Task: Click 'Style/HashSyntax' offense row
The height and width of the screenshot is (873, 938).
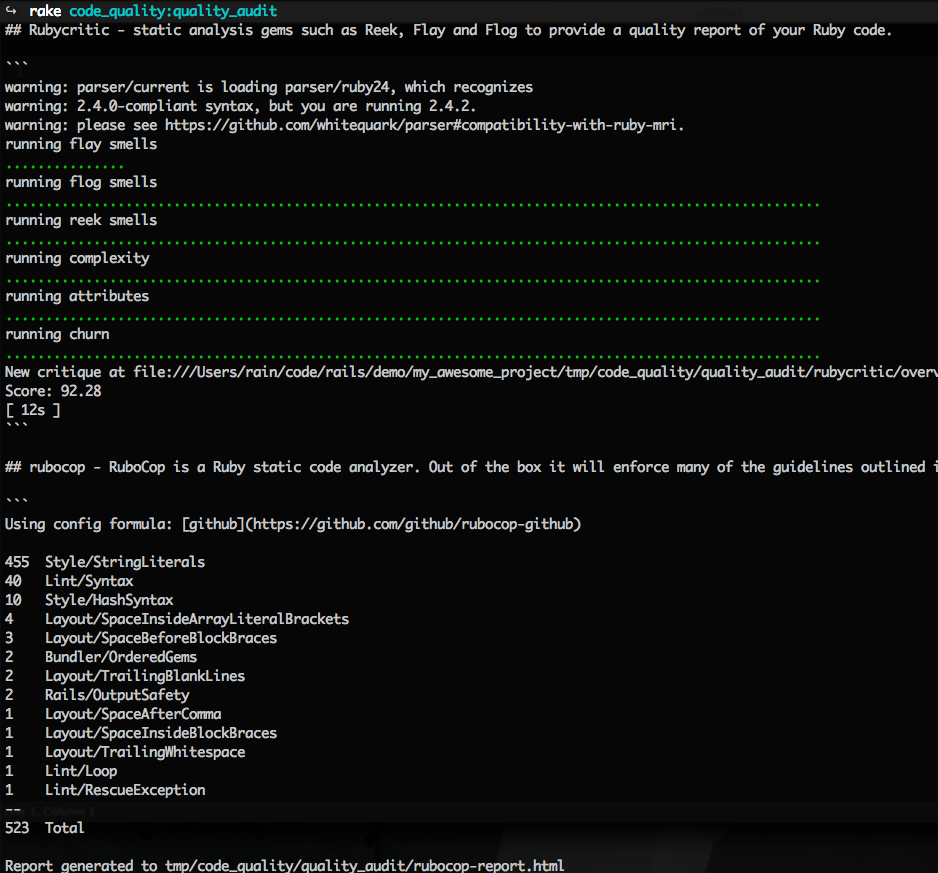Action: (x=89, y=600)
